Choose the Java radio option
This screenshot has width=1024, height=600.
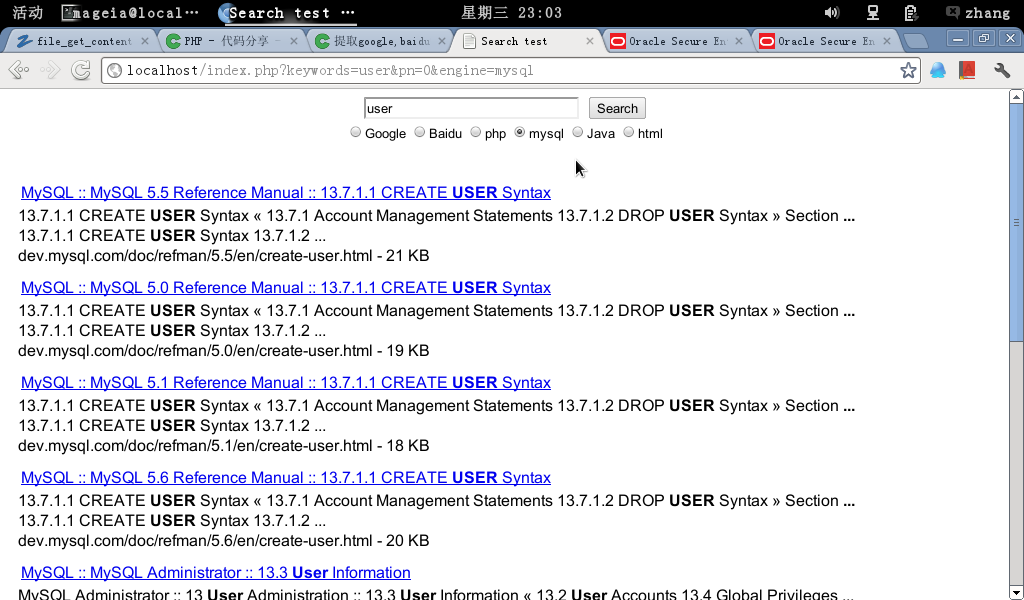point(578,132)
